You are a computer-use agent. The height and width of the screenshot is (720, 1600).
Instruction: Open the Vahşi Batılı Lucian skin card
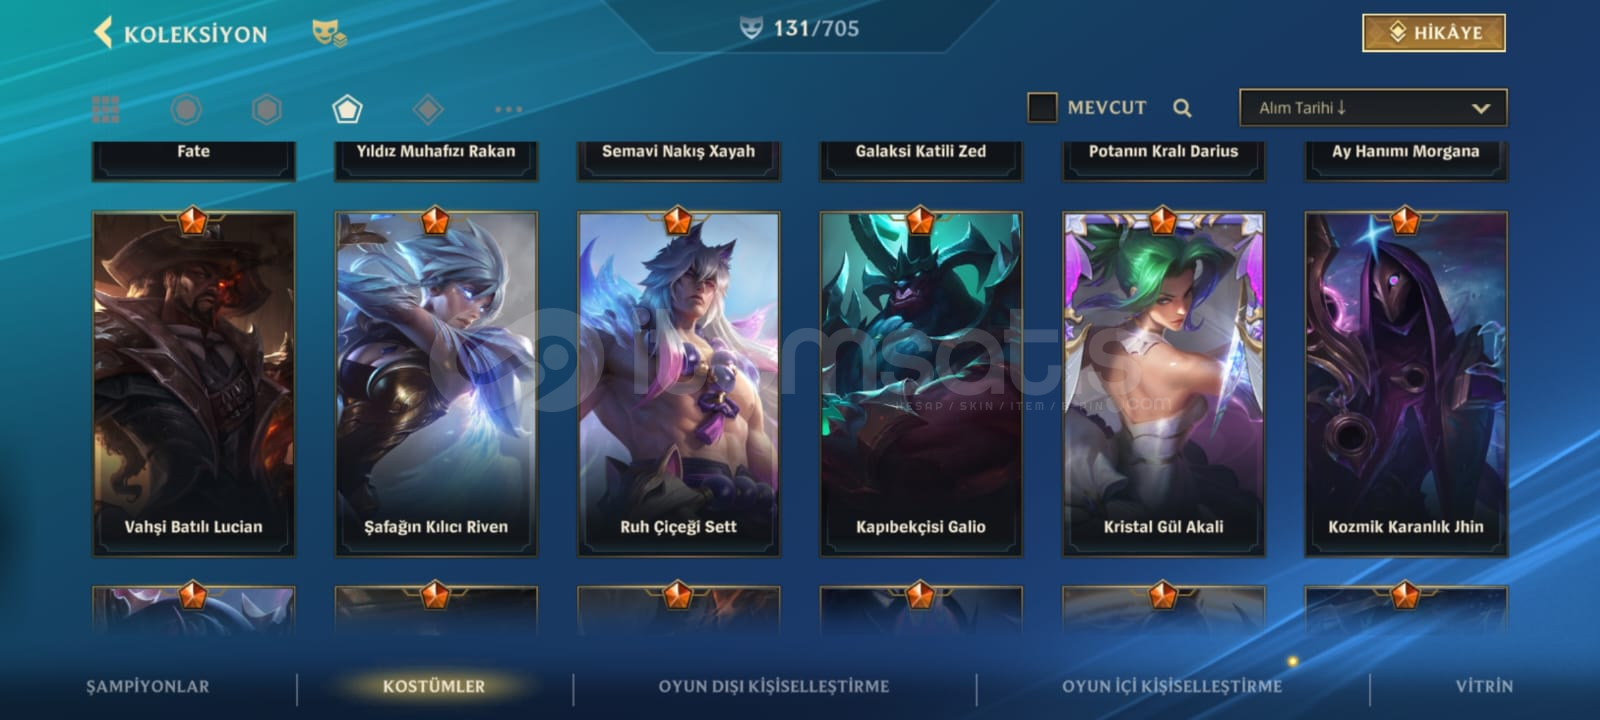(194, 384)
